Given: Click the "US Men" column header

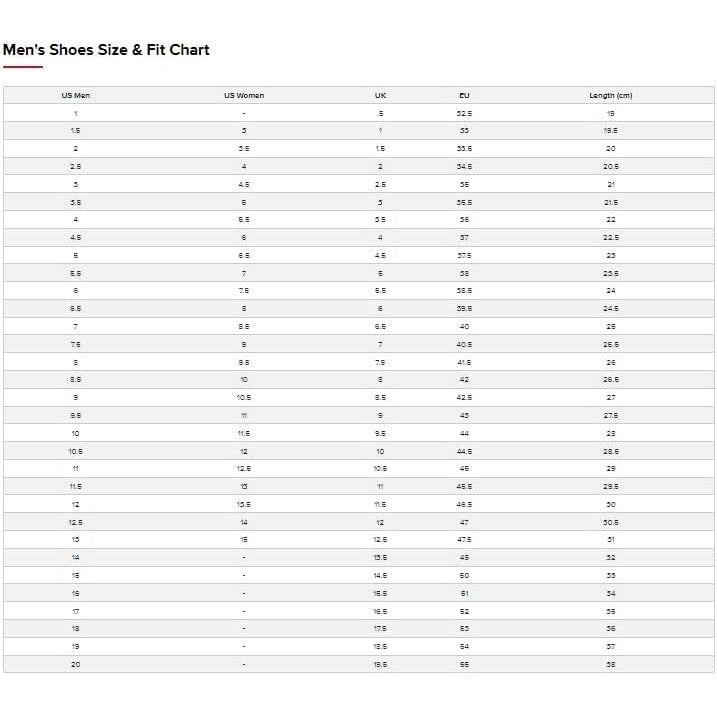Looking at the screenshot, I should point(76,95).
